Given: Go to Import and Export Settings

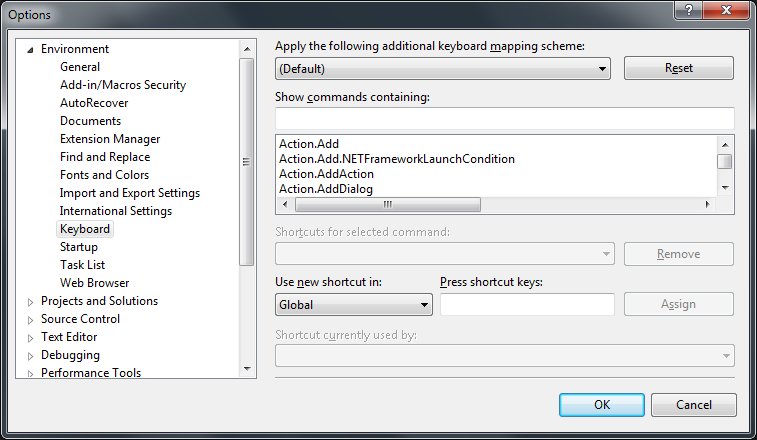Looking at the screenshot, I should click(x=130, y=193).
